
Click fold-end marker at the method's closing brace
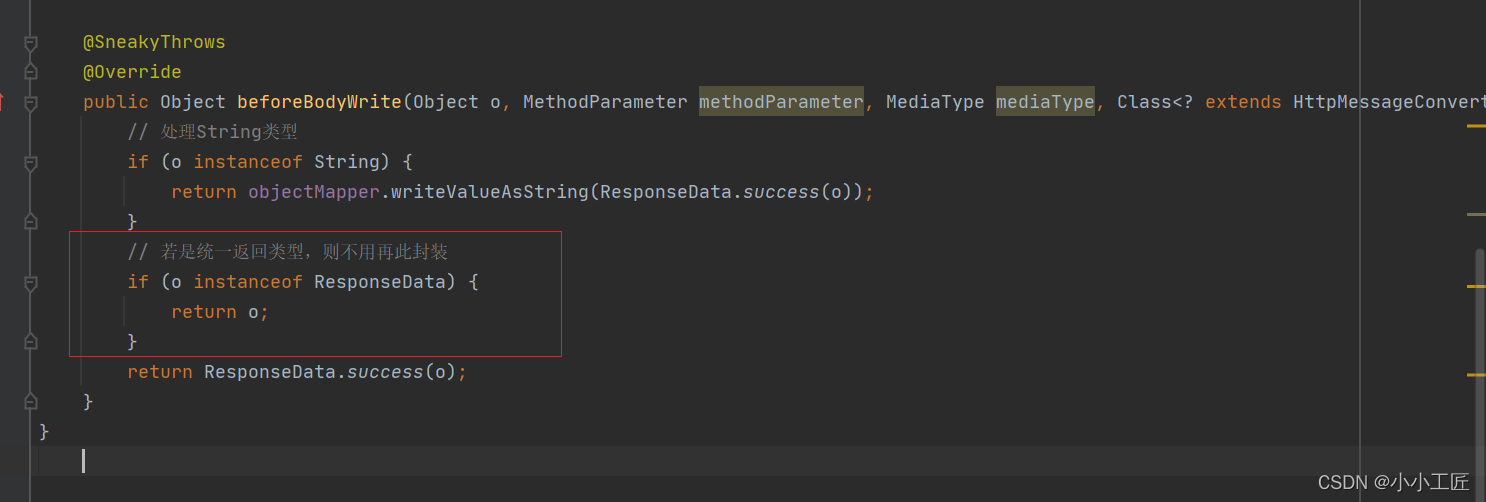pyautogui.click(x=30, y=401)
